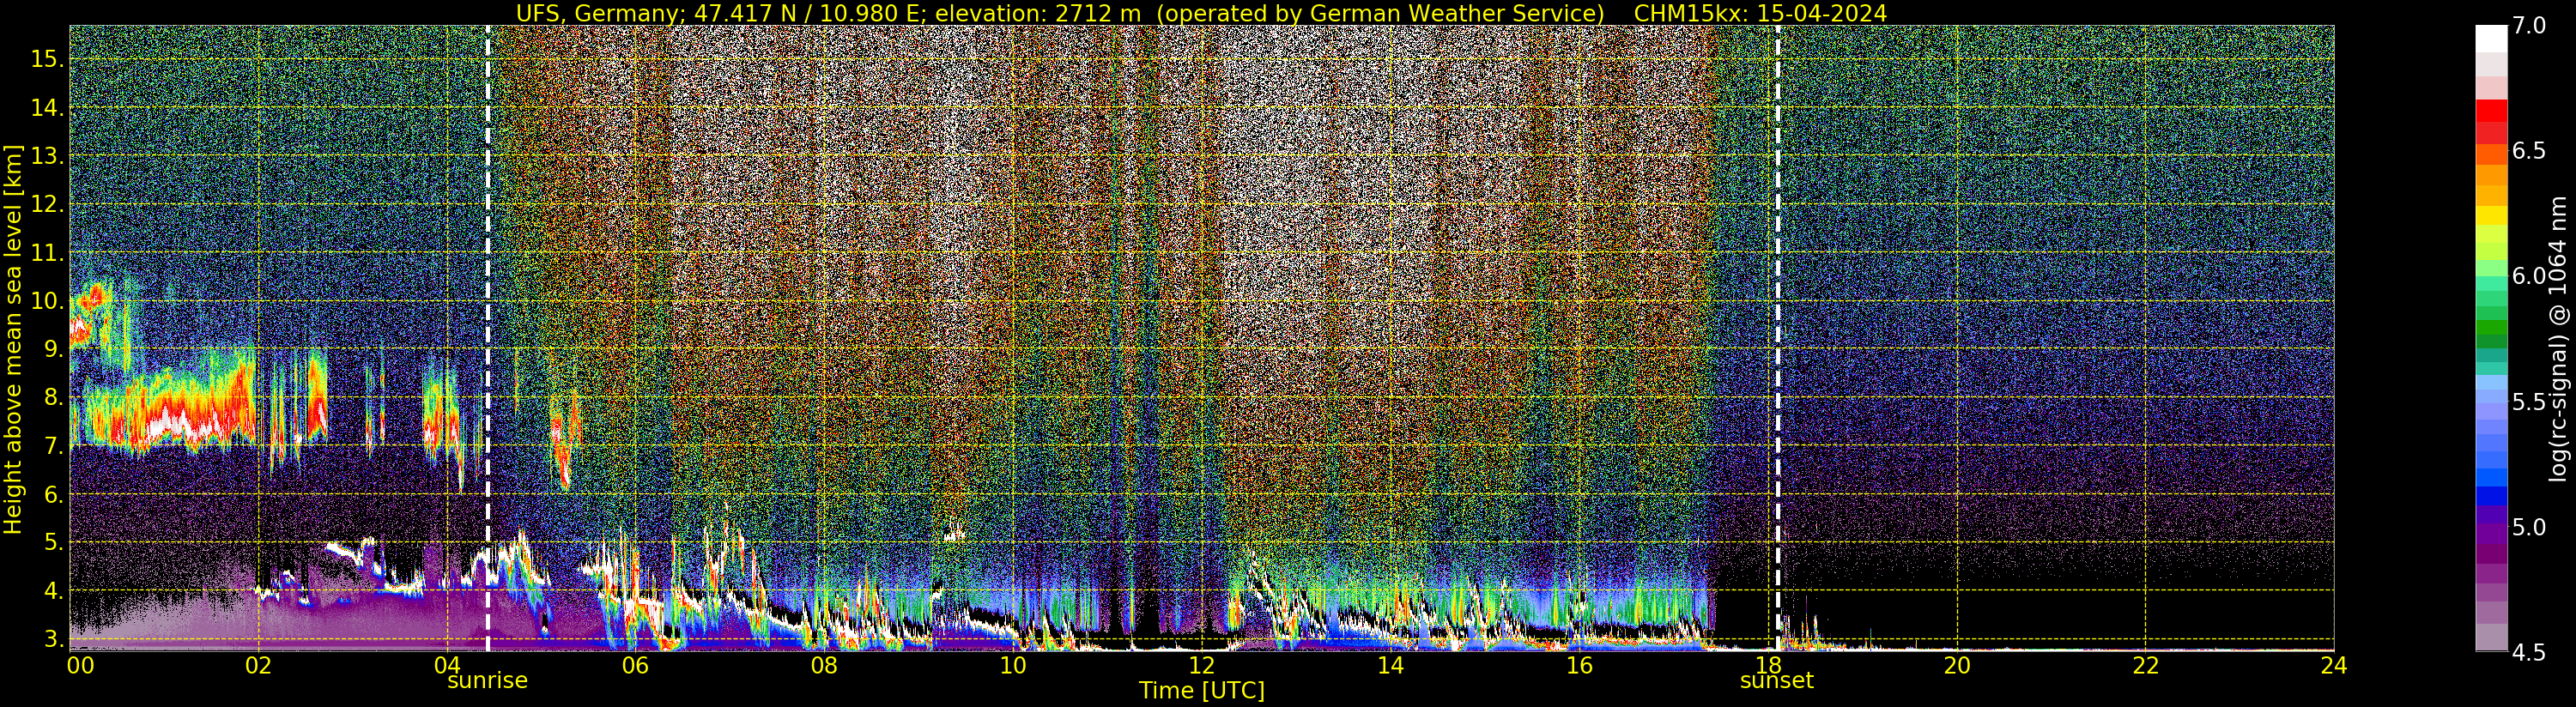Click the height axis tick label '14.'
The height and width of the screenshot is (707, 2576).
pyautogui.click(x=47, y=107)
